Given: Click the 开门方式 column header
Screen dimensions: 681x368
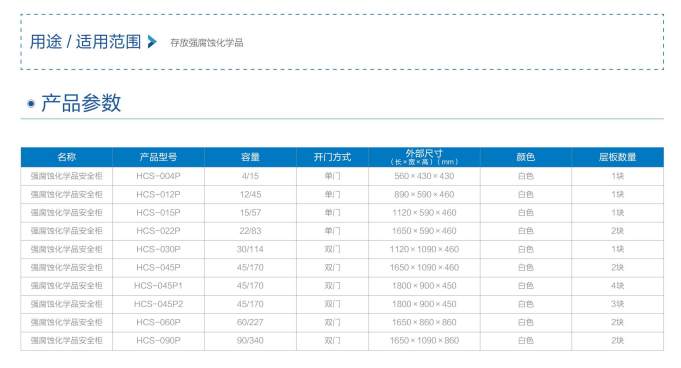Looking at the screenshot, I should (332, 157).
